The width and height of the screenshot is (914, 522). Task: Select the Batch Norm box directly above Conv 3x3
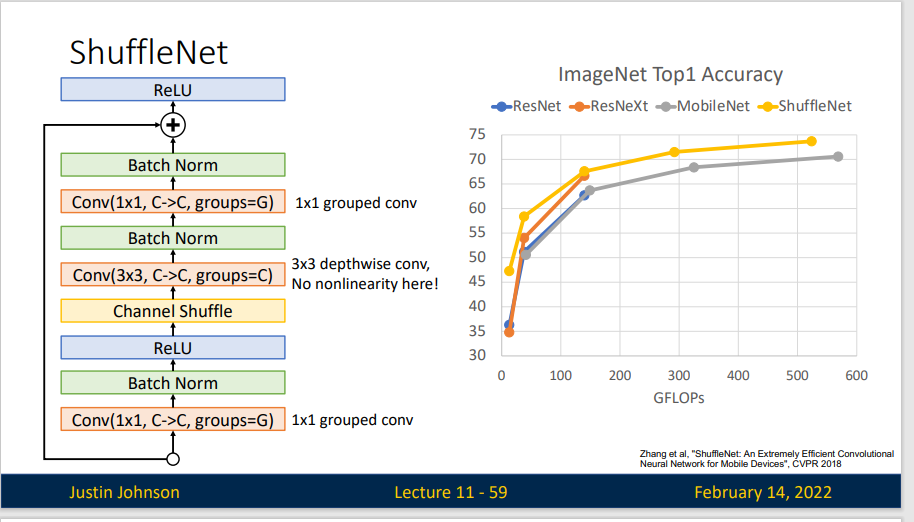(173, 238)
